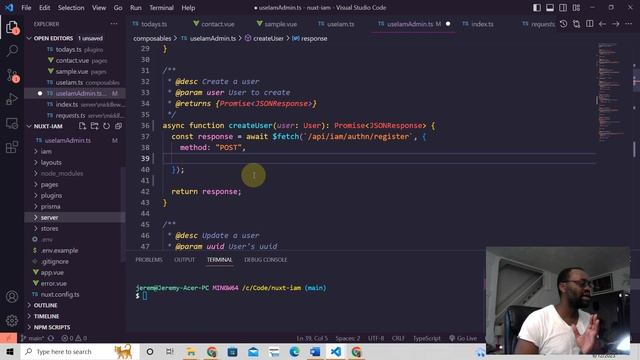This screenshot has width=640, height=360.
Task: Click Open Changes icon in editor toolbar
Action: [576, 24]
